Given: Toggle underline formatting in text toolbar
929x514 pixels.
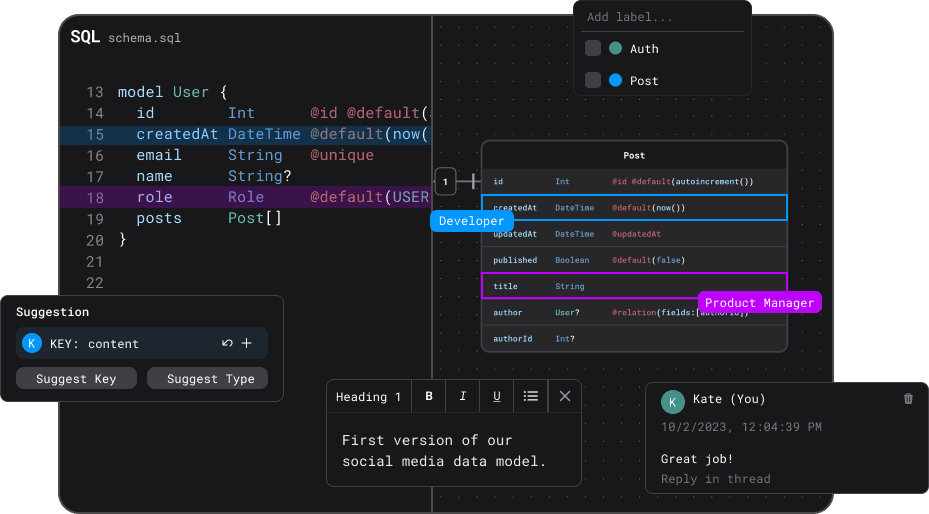Looking at the screenshot, I should (497, 396).
